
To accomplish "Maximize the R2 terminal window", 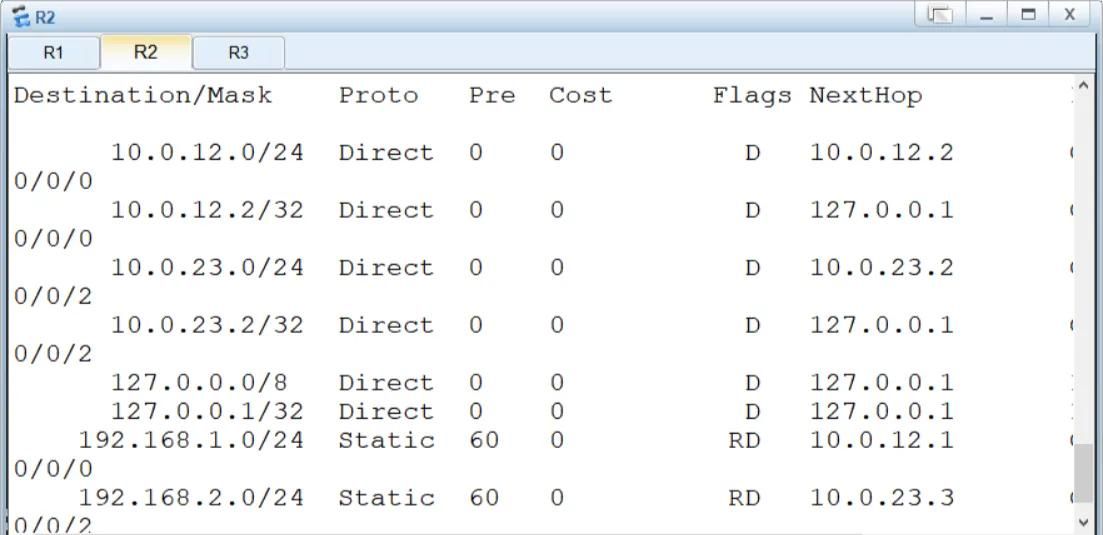I will pos(1027,15).
